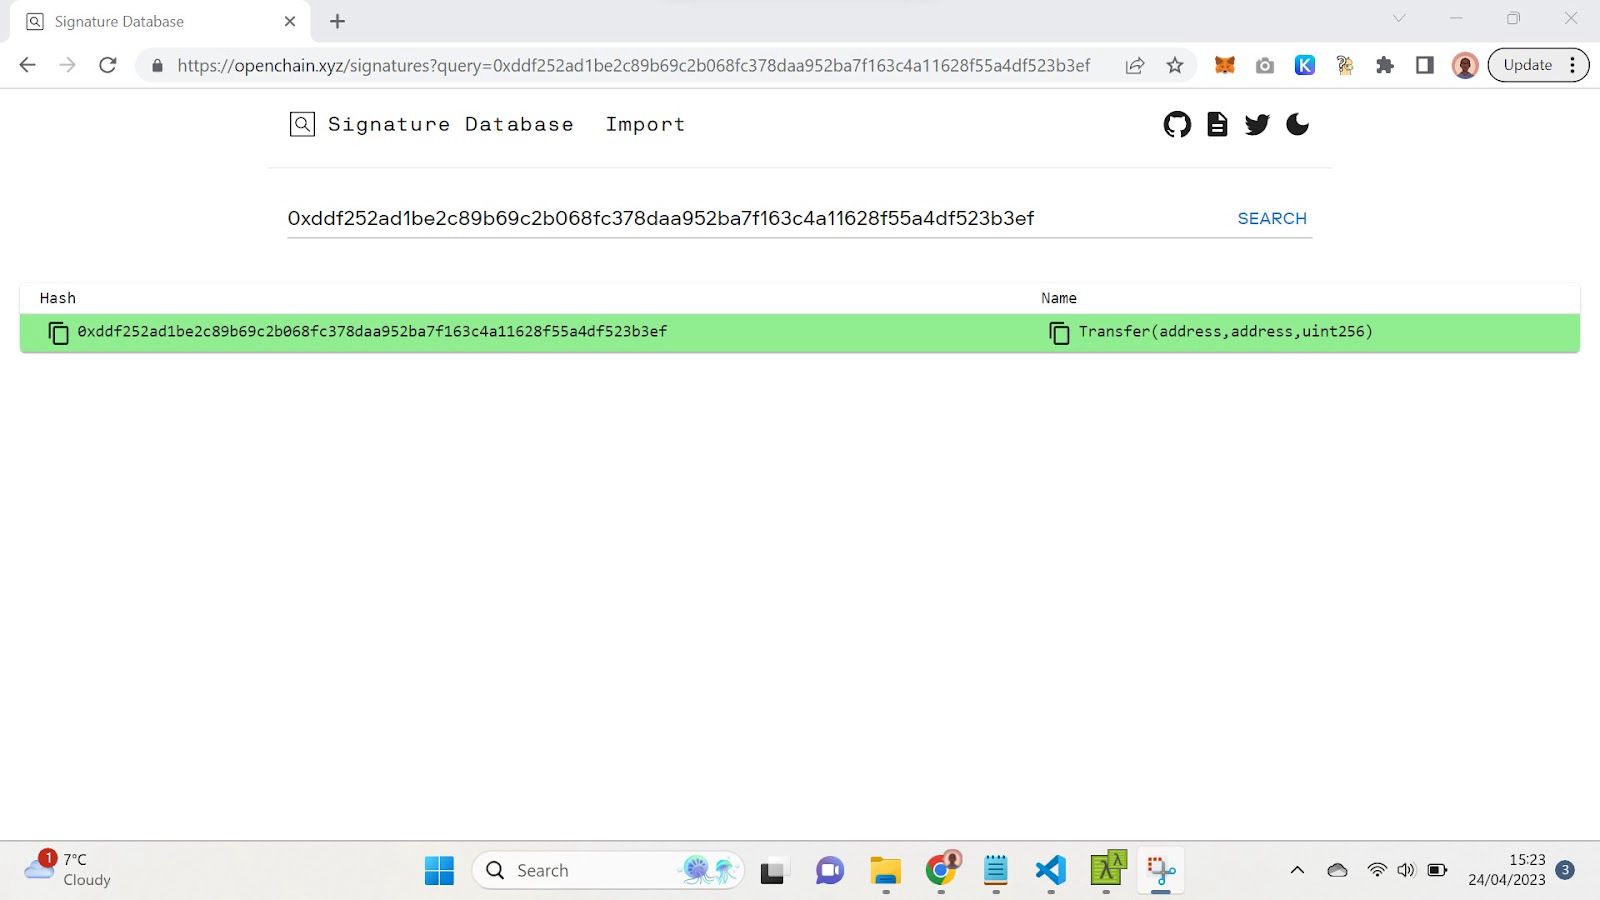
Task: Go back in browser history
Action: coord(27,65)
